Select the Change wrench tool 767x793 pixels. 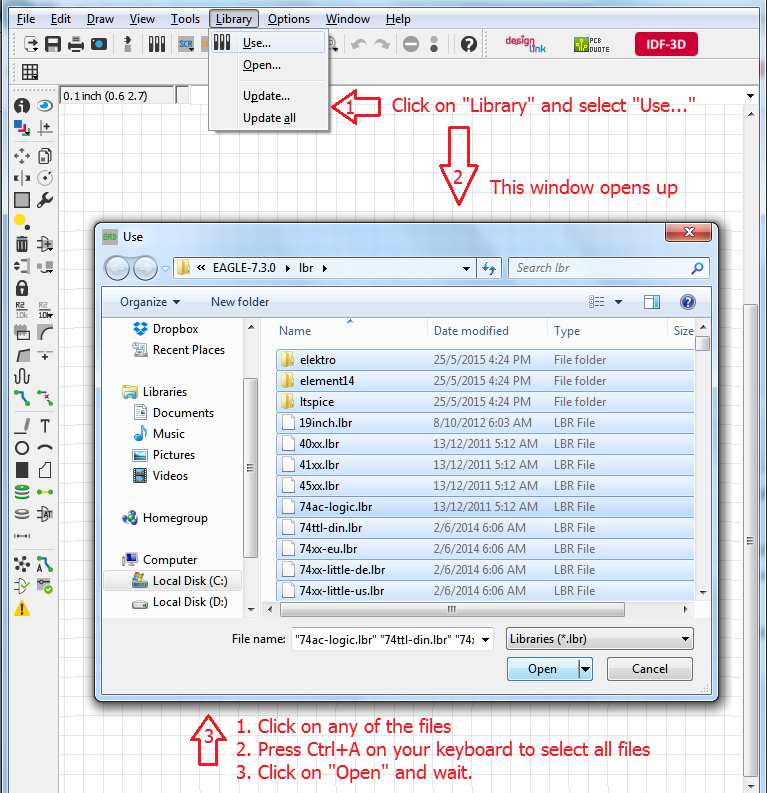pyautogui.click(x=45, y=200)
